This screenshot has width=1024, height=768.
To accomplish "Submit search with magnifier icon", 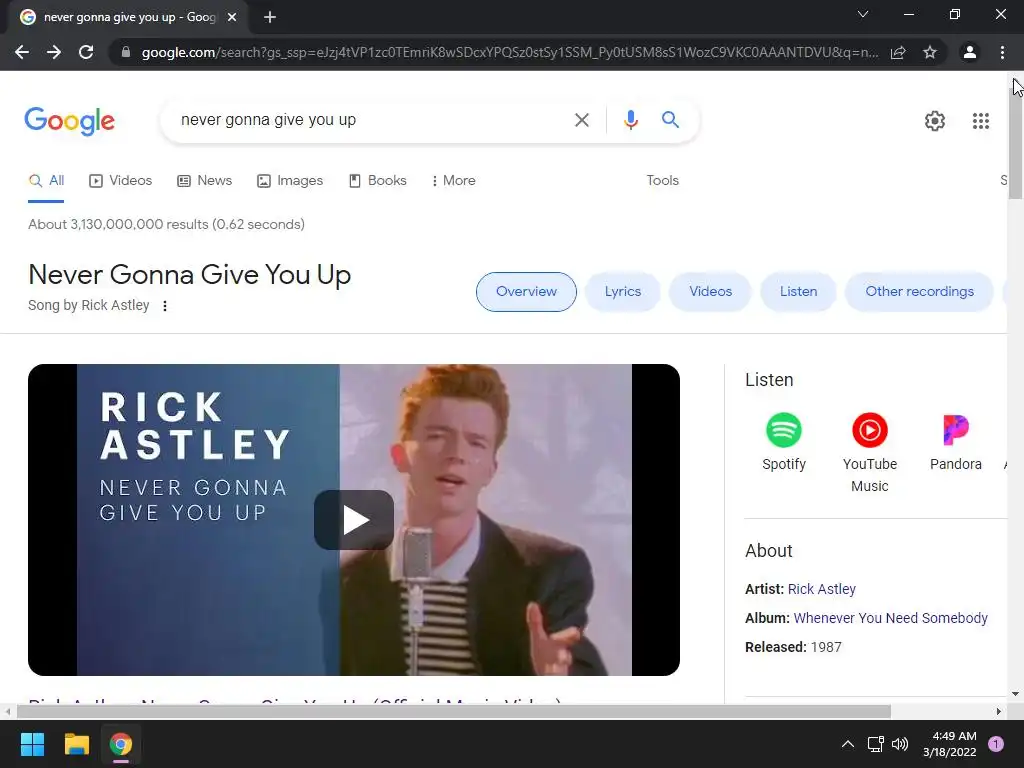I will (670, 120).
